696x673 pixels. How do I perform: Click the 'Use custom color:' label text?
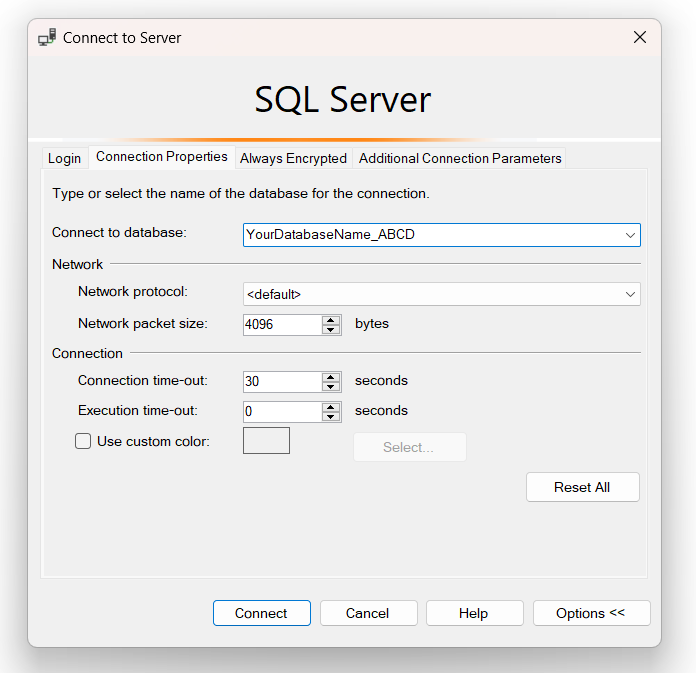pyautogui.click(x=153, y=441)
